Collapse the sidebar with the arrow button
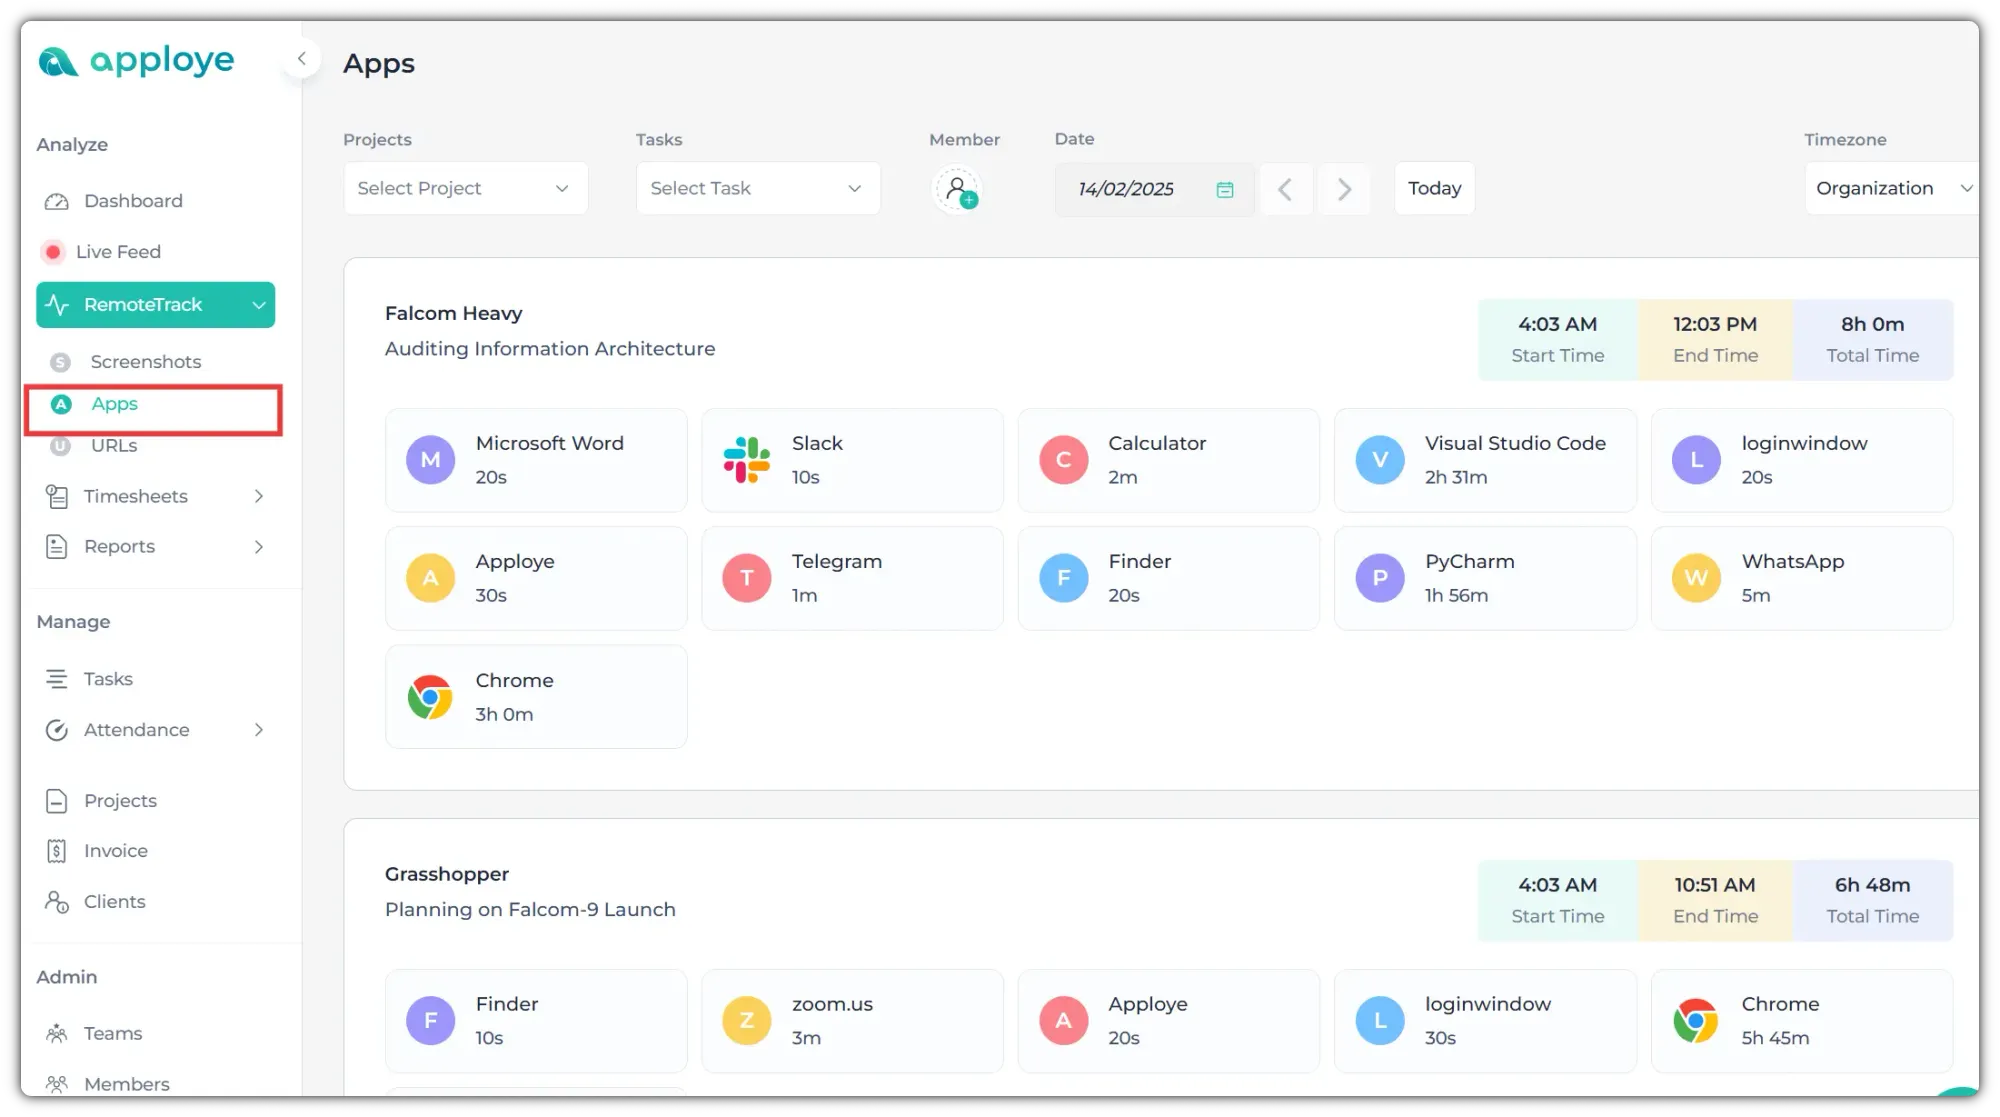The height and width of the screenshot is (1117, 2000). point(301,59)
